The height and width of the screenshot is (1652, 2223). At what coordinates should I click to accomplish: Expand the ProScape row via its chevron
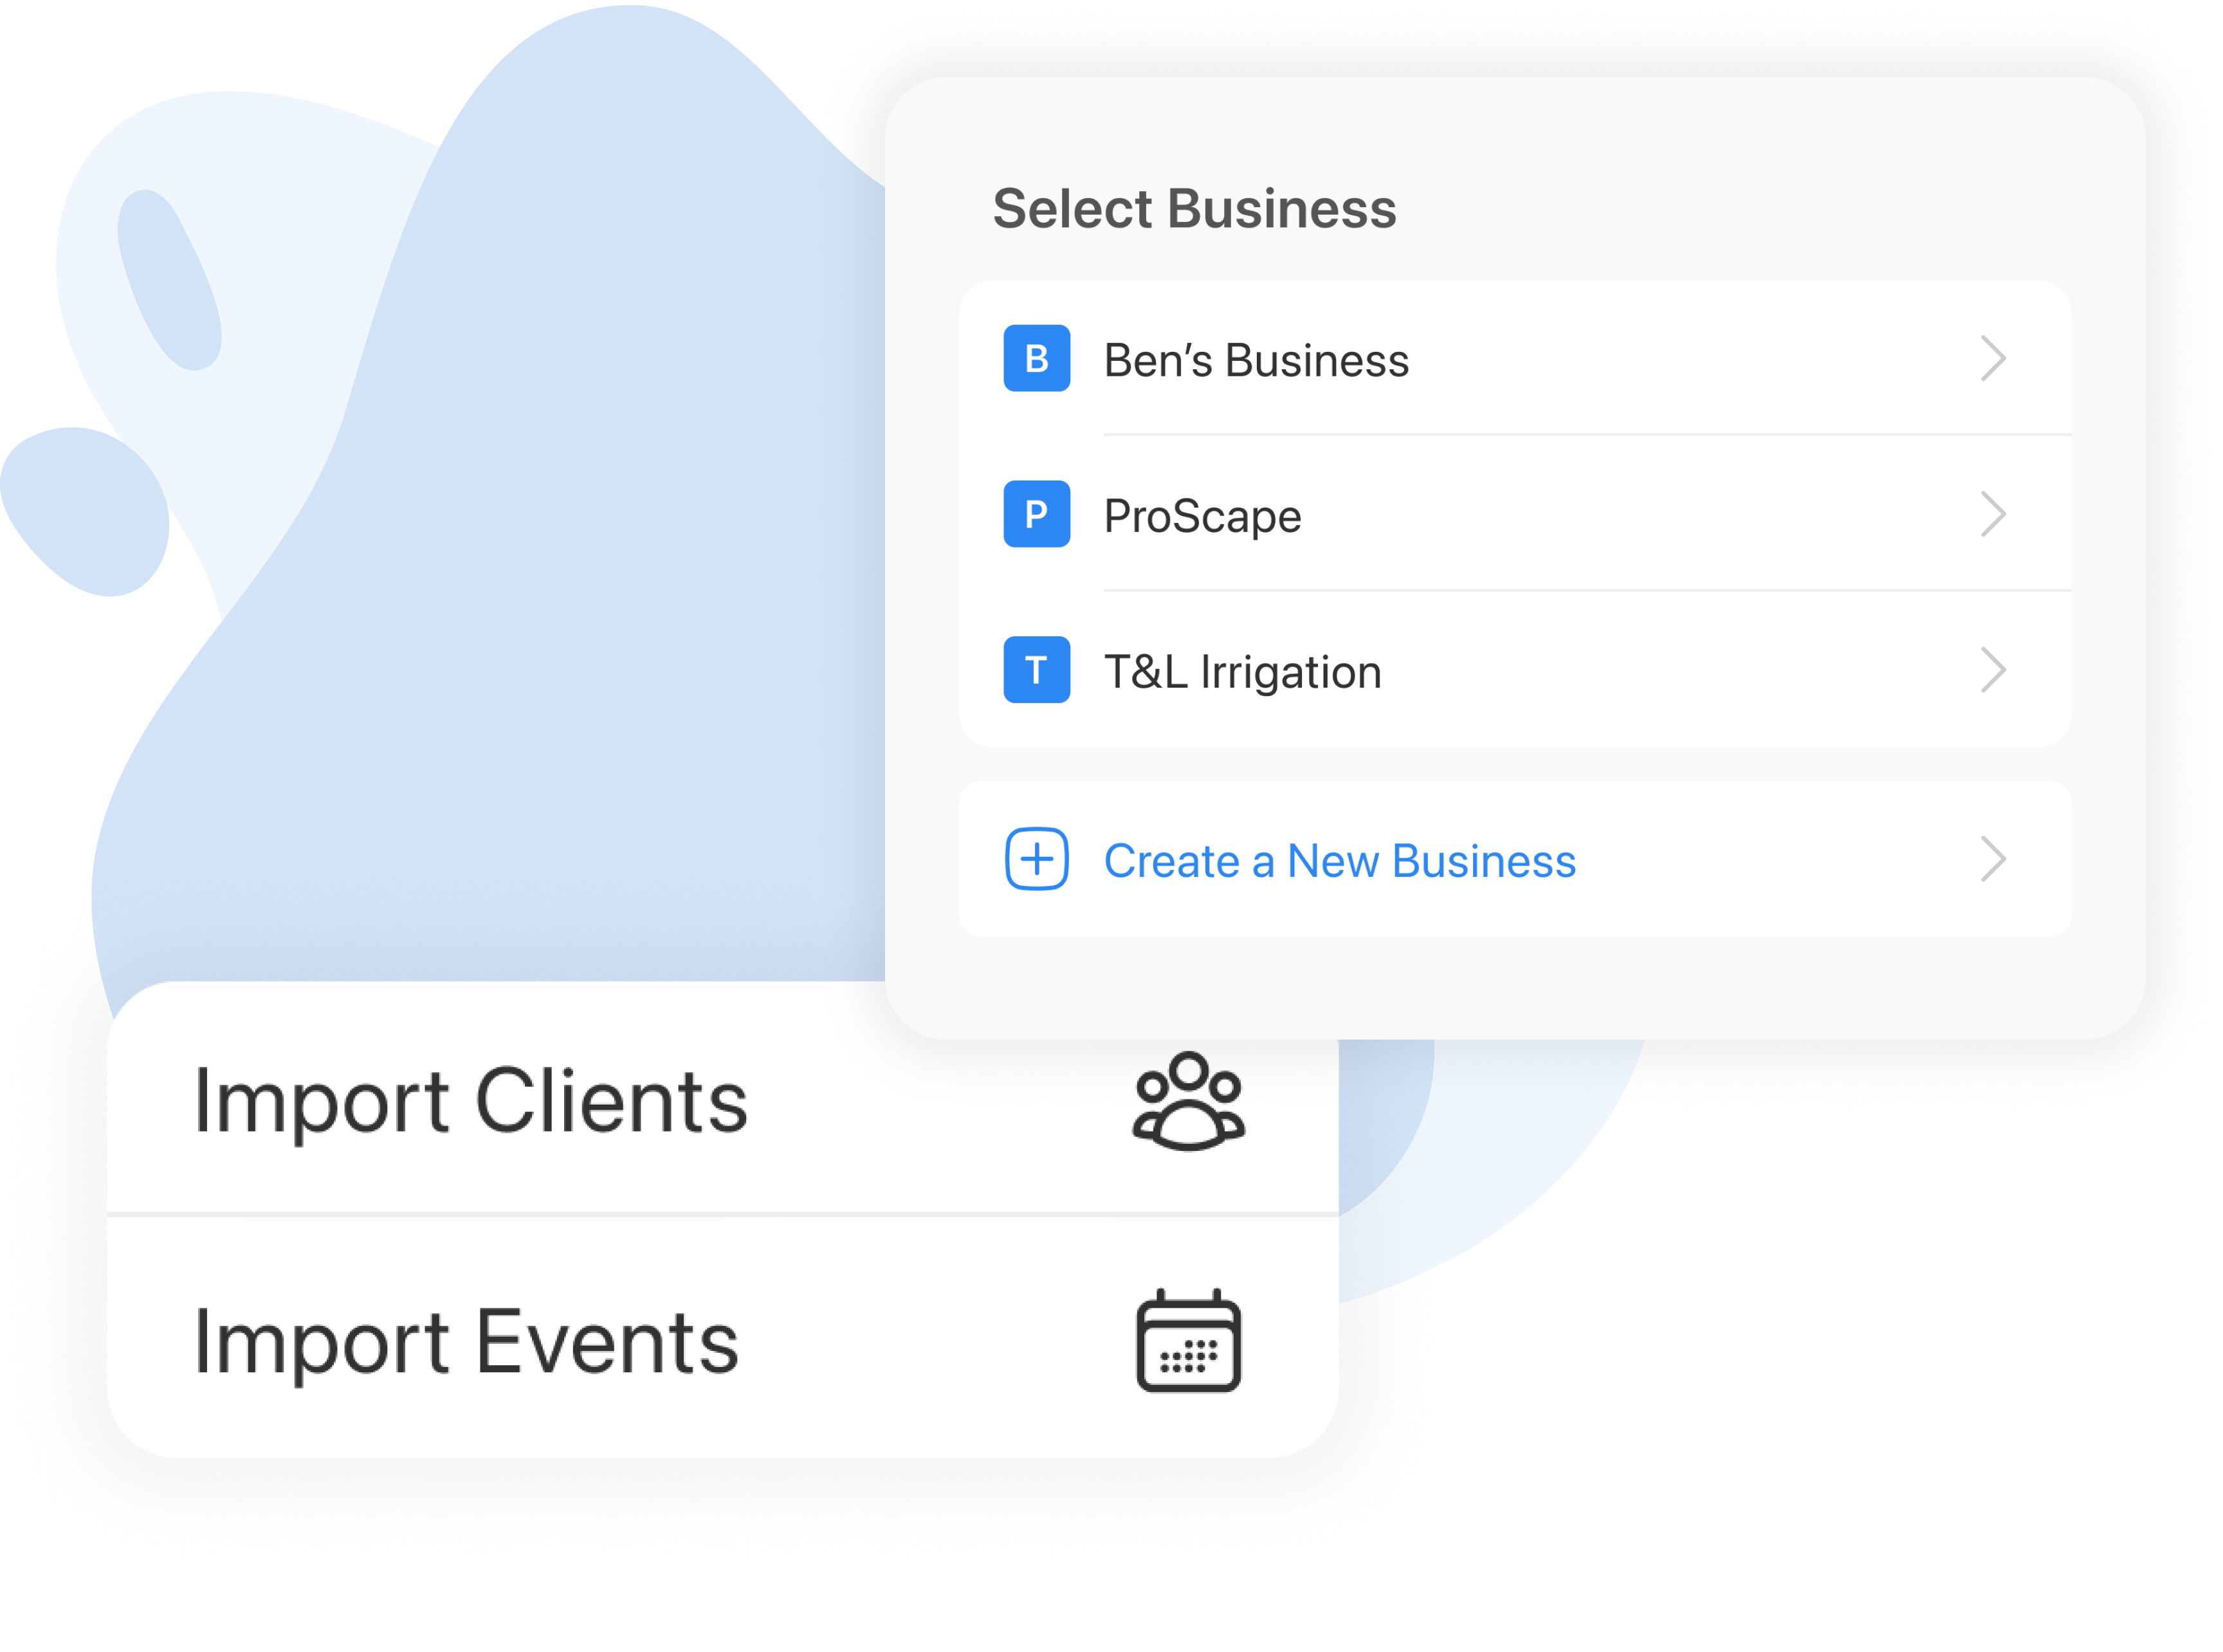pos(1994,514)
